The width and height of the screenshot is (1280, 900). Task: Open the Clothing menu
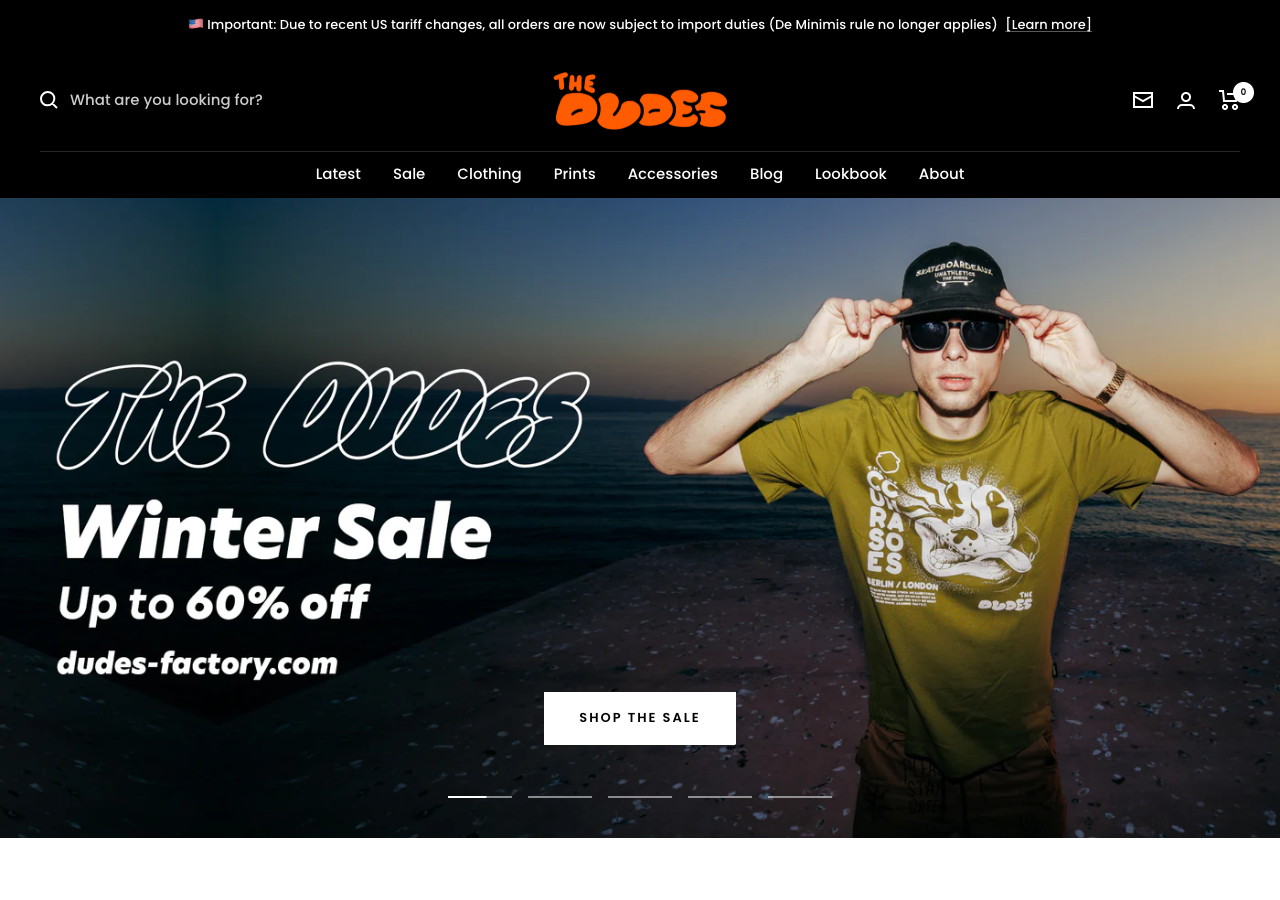(489, 174)
